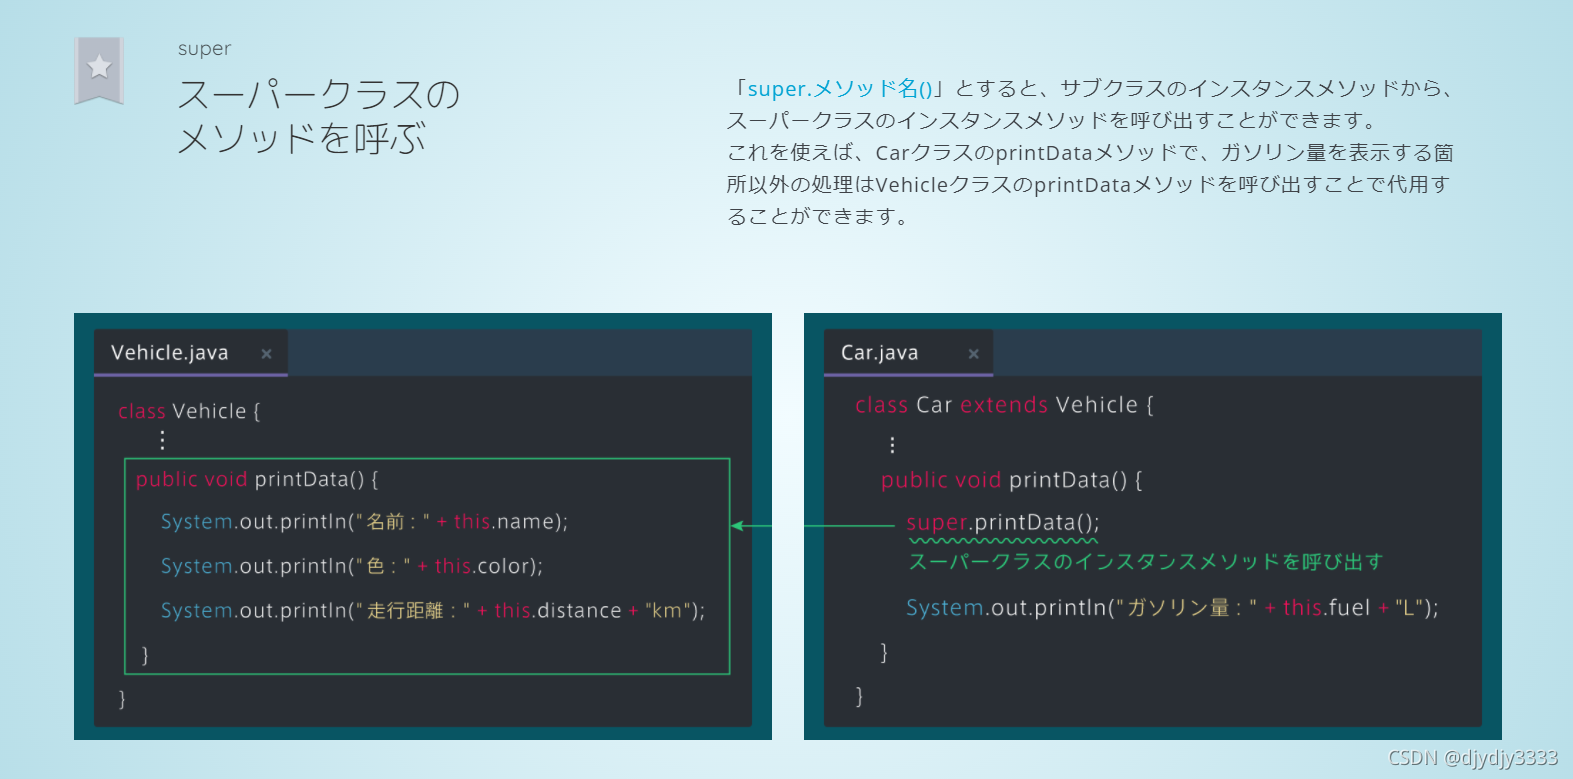Click the 'super.printData();' line

click(x=1003, y=523)
